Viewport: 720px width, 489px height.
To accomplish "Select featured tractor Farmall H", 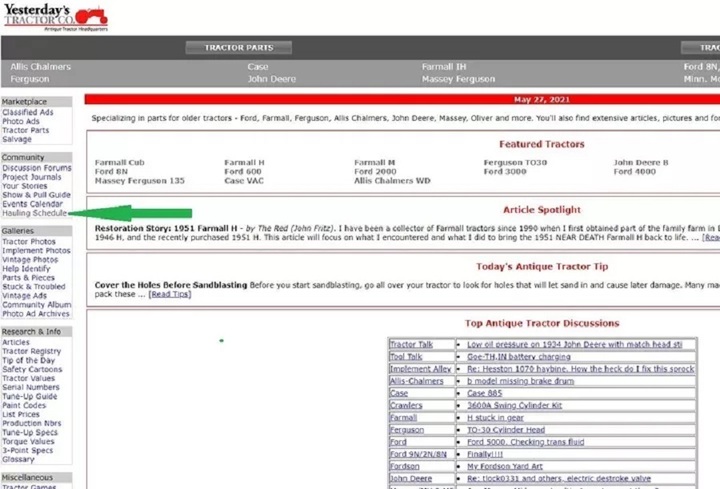I will pos(244,163).
